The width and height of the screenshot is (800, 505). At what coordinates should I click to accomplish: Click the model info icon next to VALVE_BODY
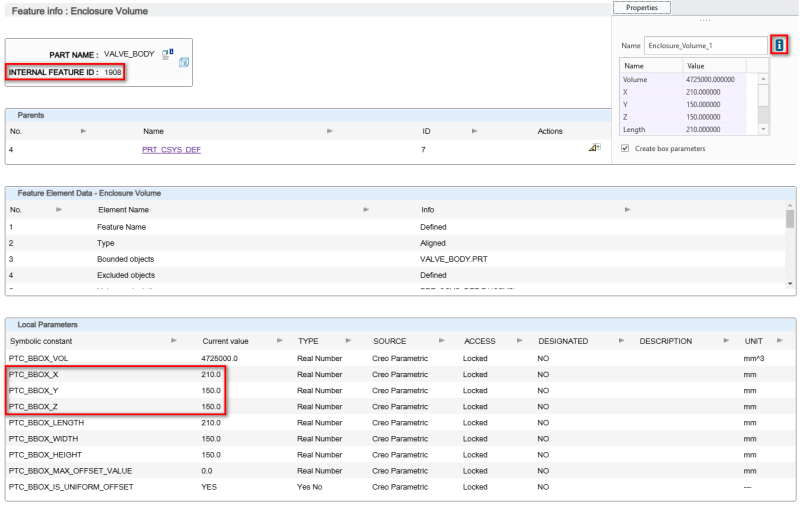(169, 53)
